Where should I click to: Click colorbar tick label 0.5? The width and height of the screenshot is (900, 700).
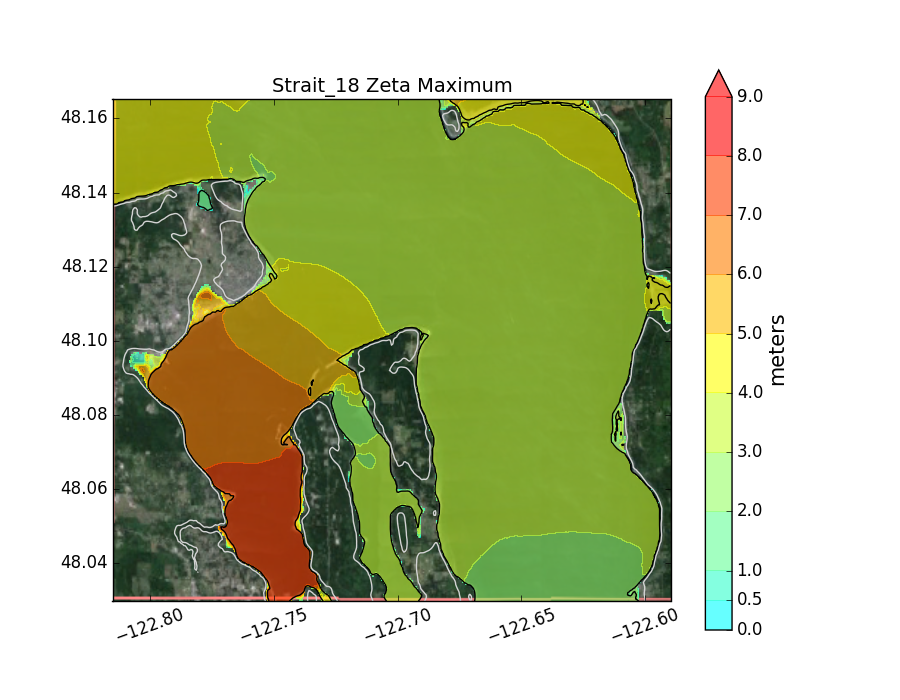750,599
